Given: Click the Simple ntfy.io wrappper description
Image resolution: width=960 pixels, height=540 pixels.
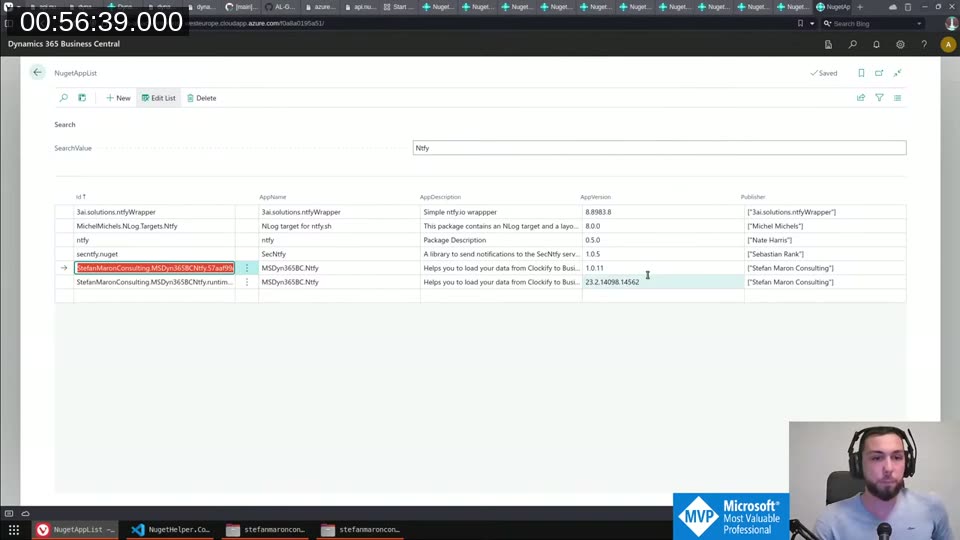Looking at the screenshot, I should click(501, 212).
